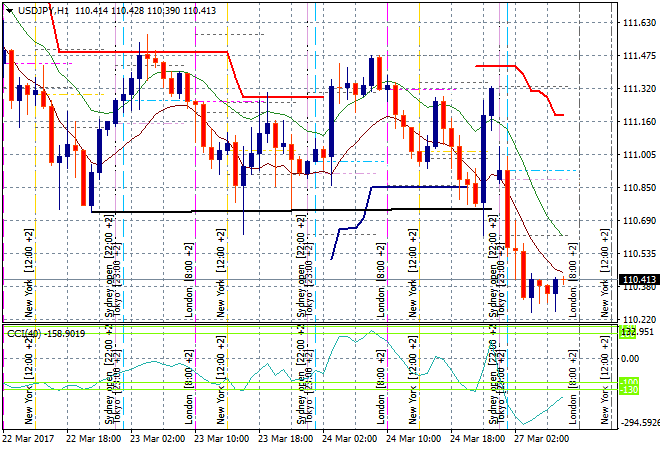Click the 111.000 price axis label
Screen dimensions: 660x450
coord(636,155)
